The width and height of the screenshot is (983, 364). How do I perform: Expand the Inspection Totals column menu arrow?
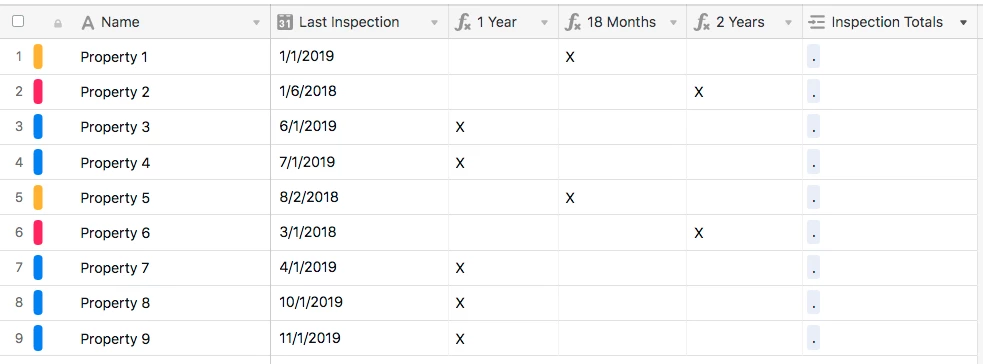(964, 23)
